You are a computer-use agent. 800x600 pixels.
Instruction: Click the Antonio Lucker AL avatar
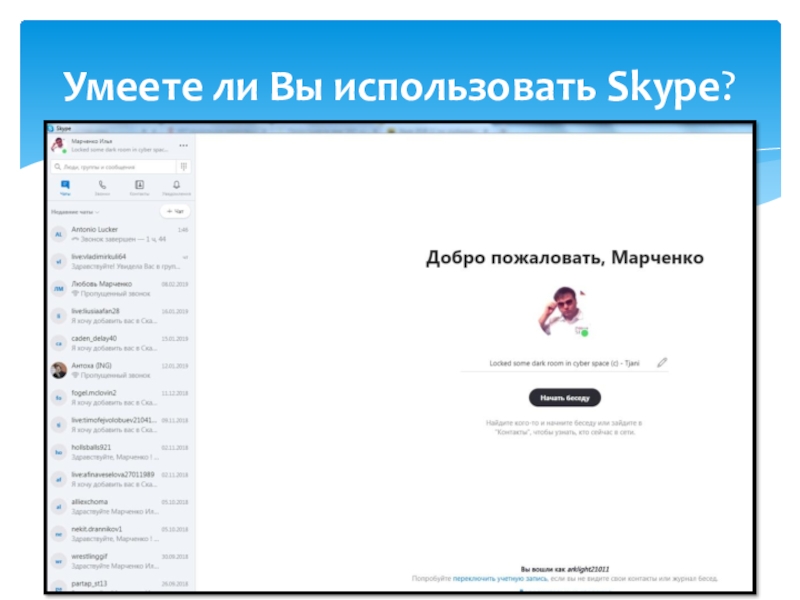tap(59, 234)
